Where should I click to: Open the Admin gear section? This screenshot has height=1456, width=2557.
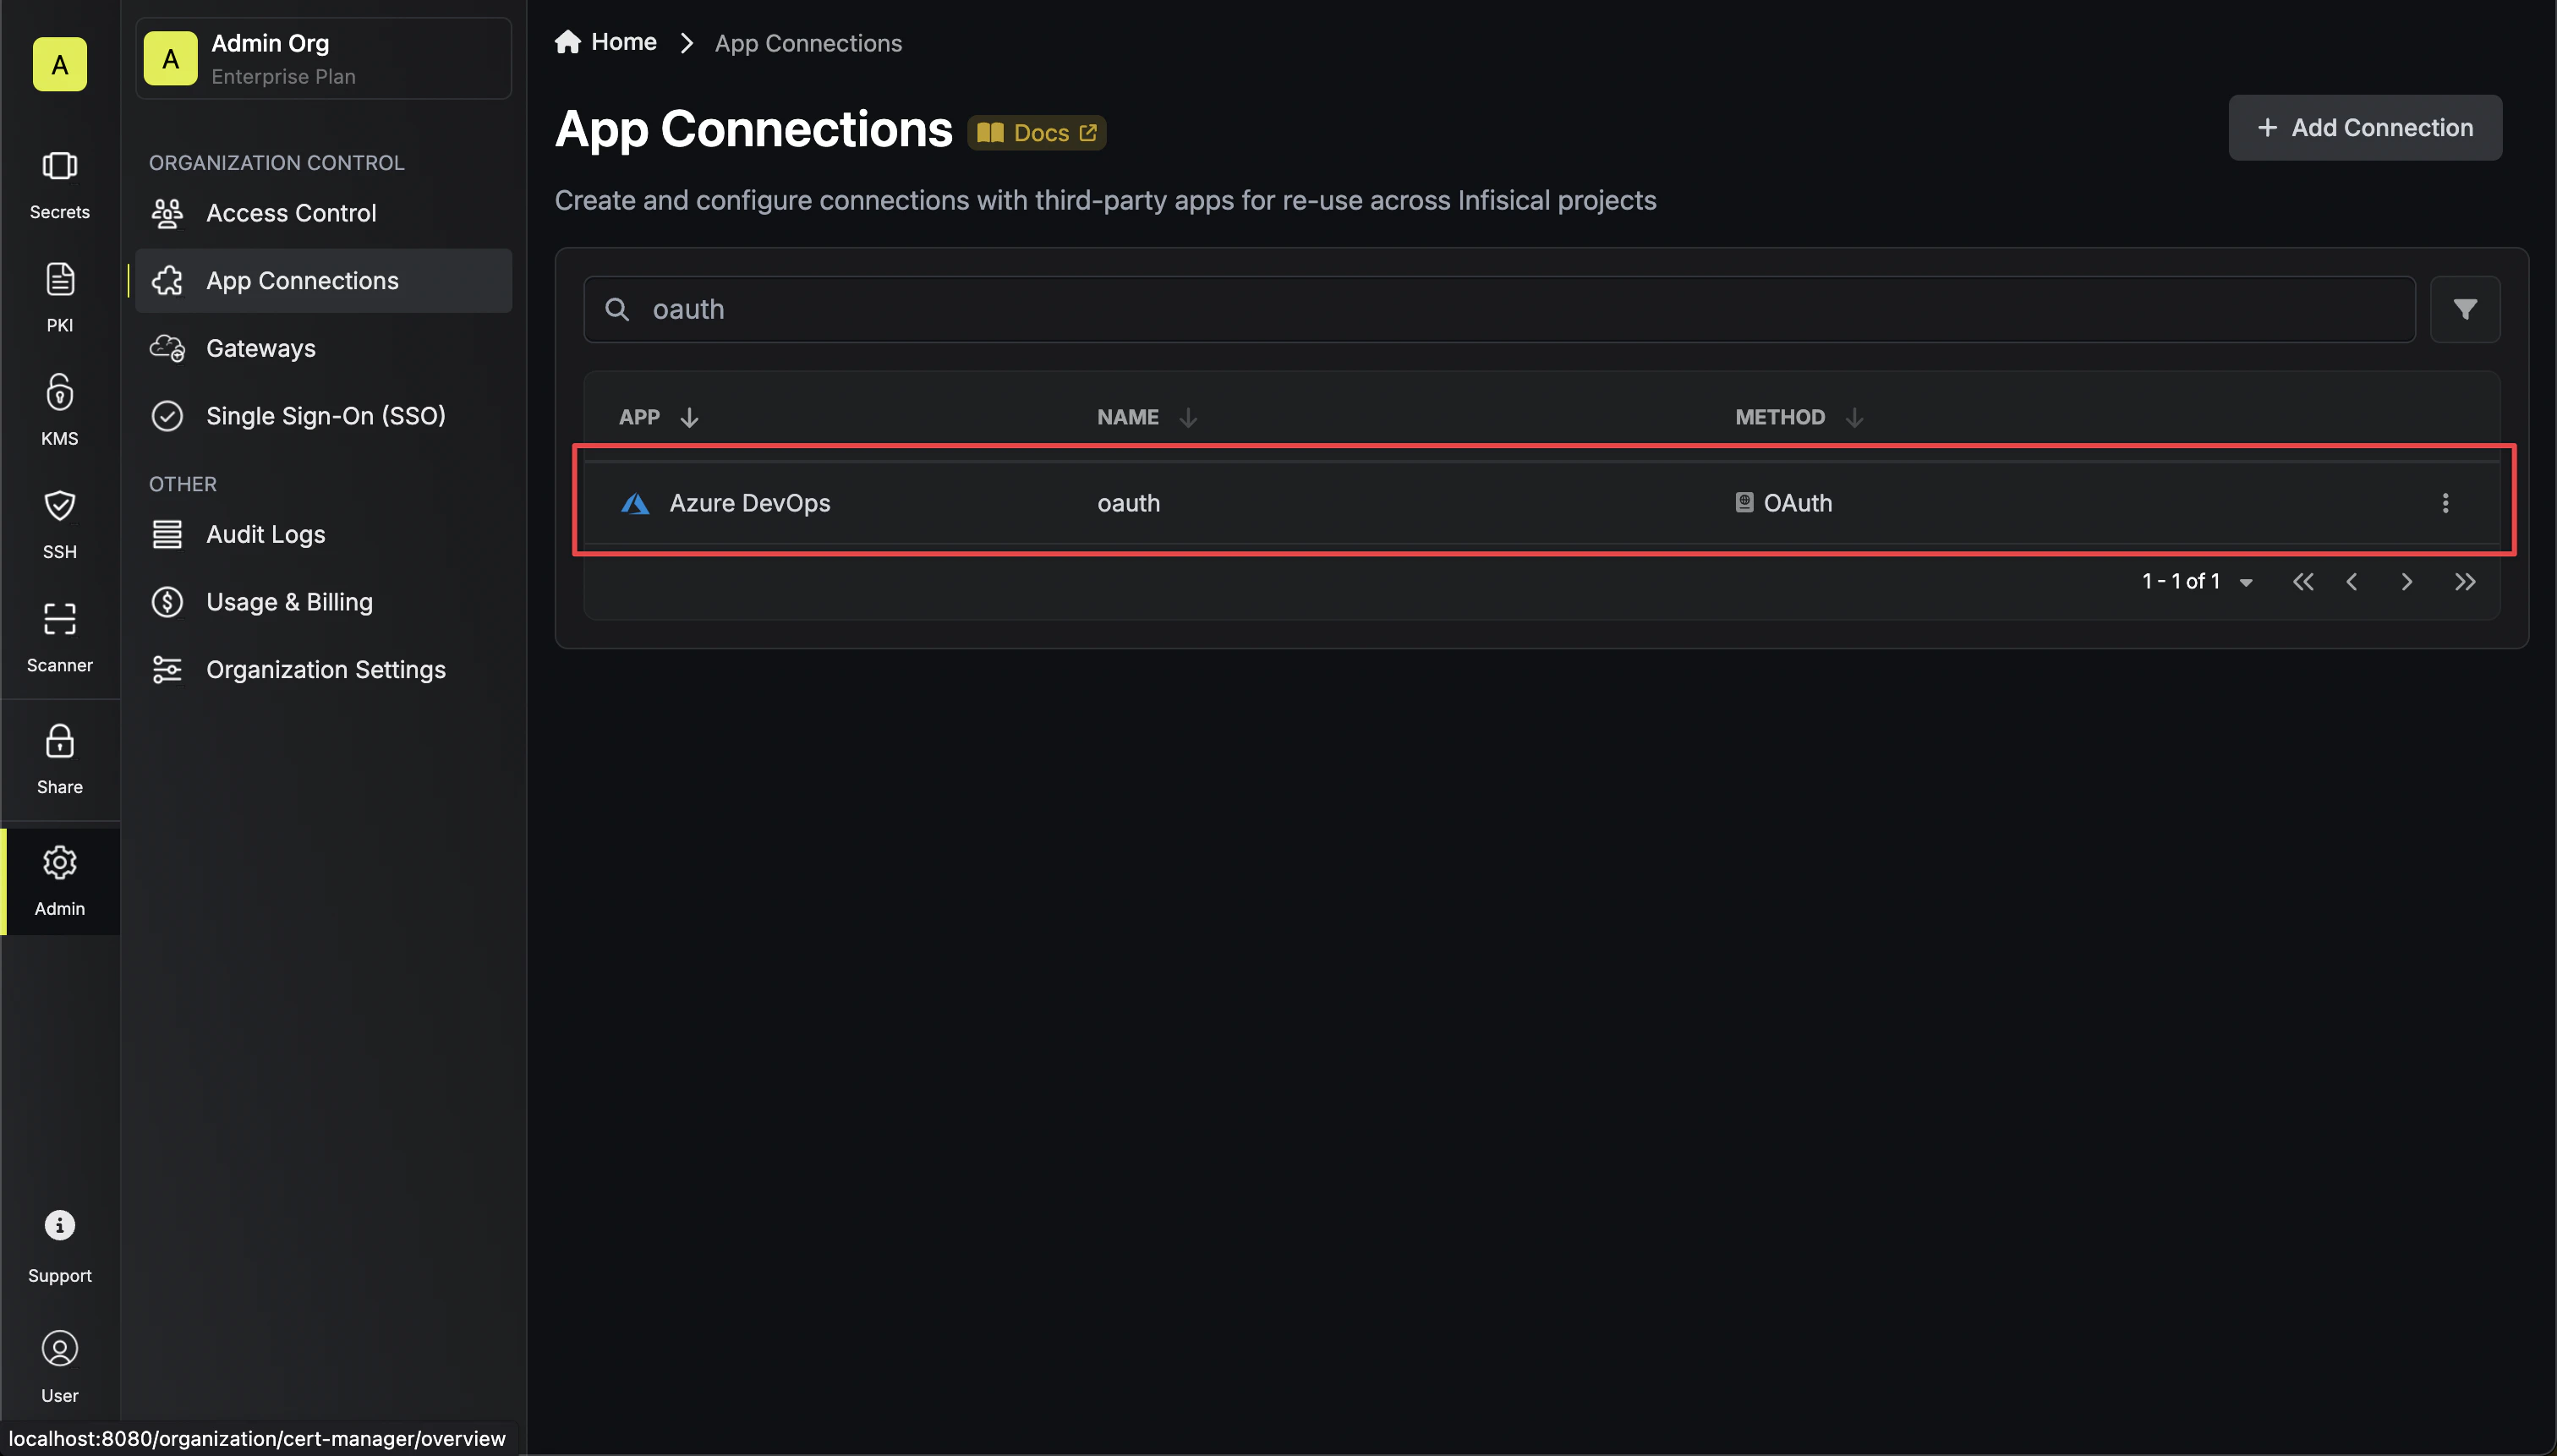(59, 881)
